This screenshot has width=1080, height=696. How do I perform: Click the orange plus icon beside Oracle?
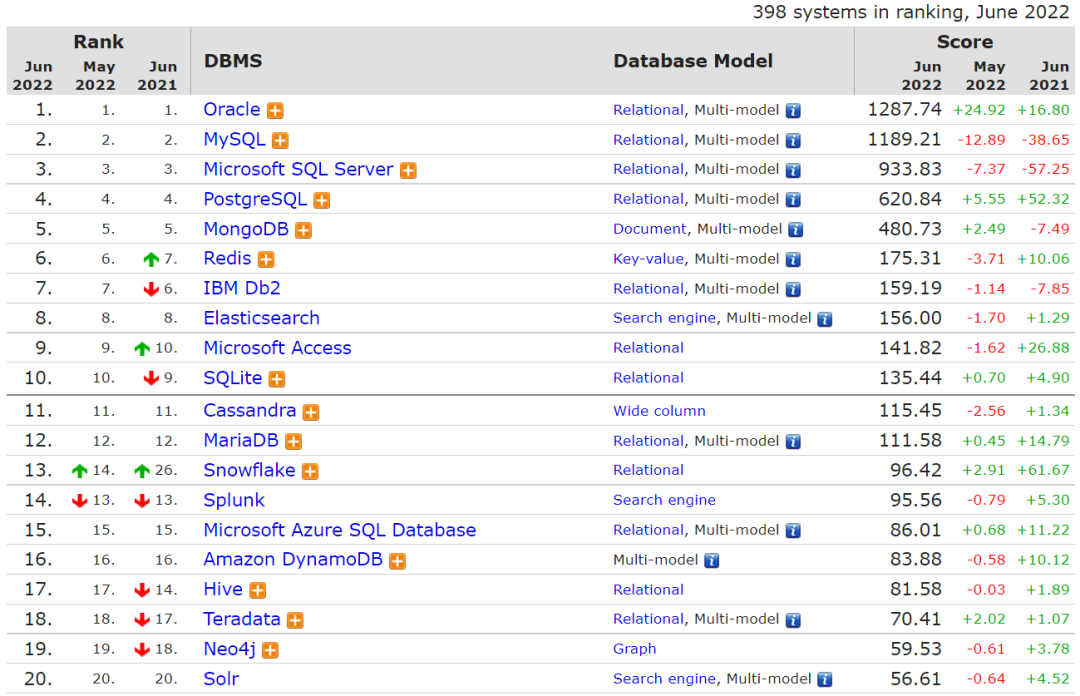click(x=275, y=111)
